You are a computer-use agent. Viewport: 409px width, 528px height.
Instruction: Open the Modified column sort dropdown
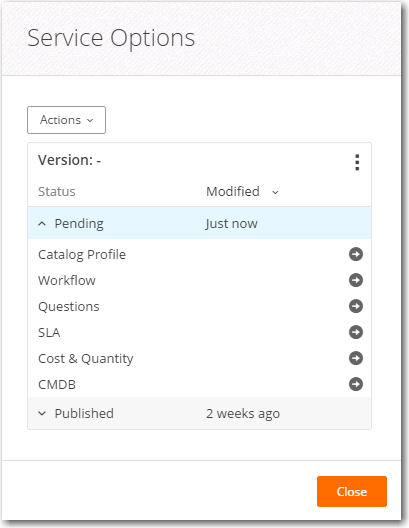coord(275,192)
